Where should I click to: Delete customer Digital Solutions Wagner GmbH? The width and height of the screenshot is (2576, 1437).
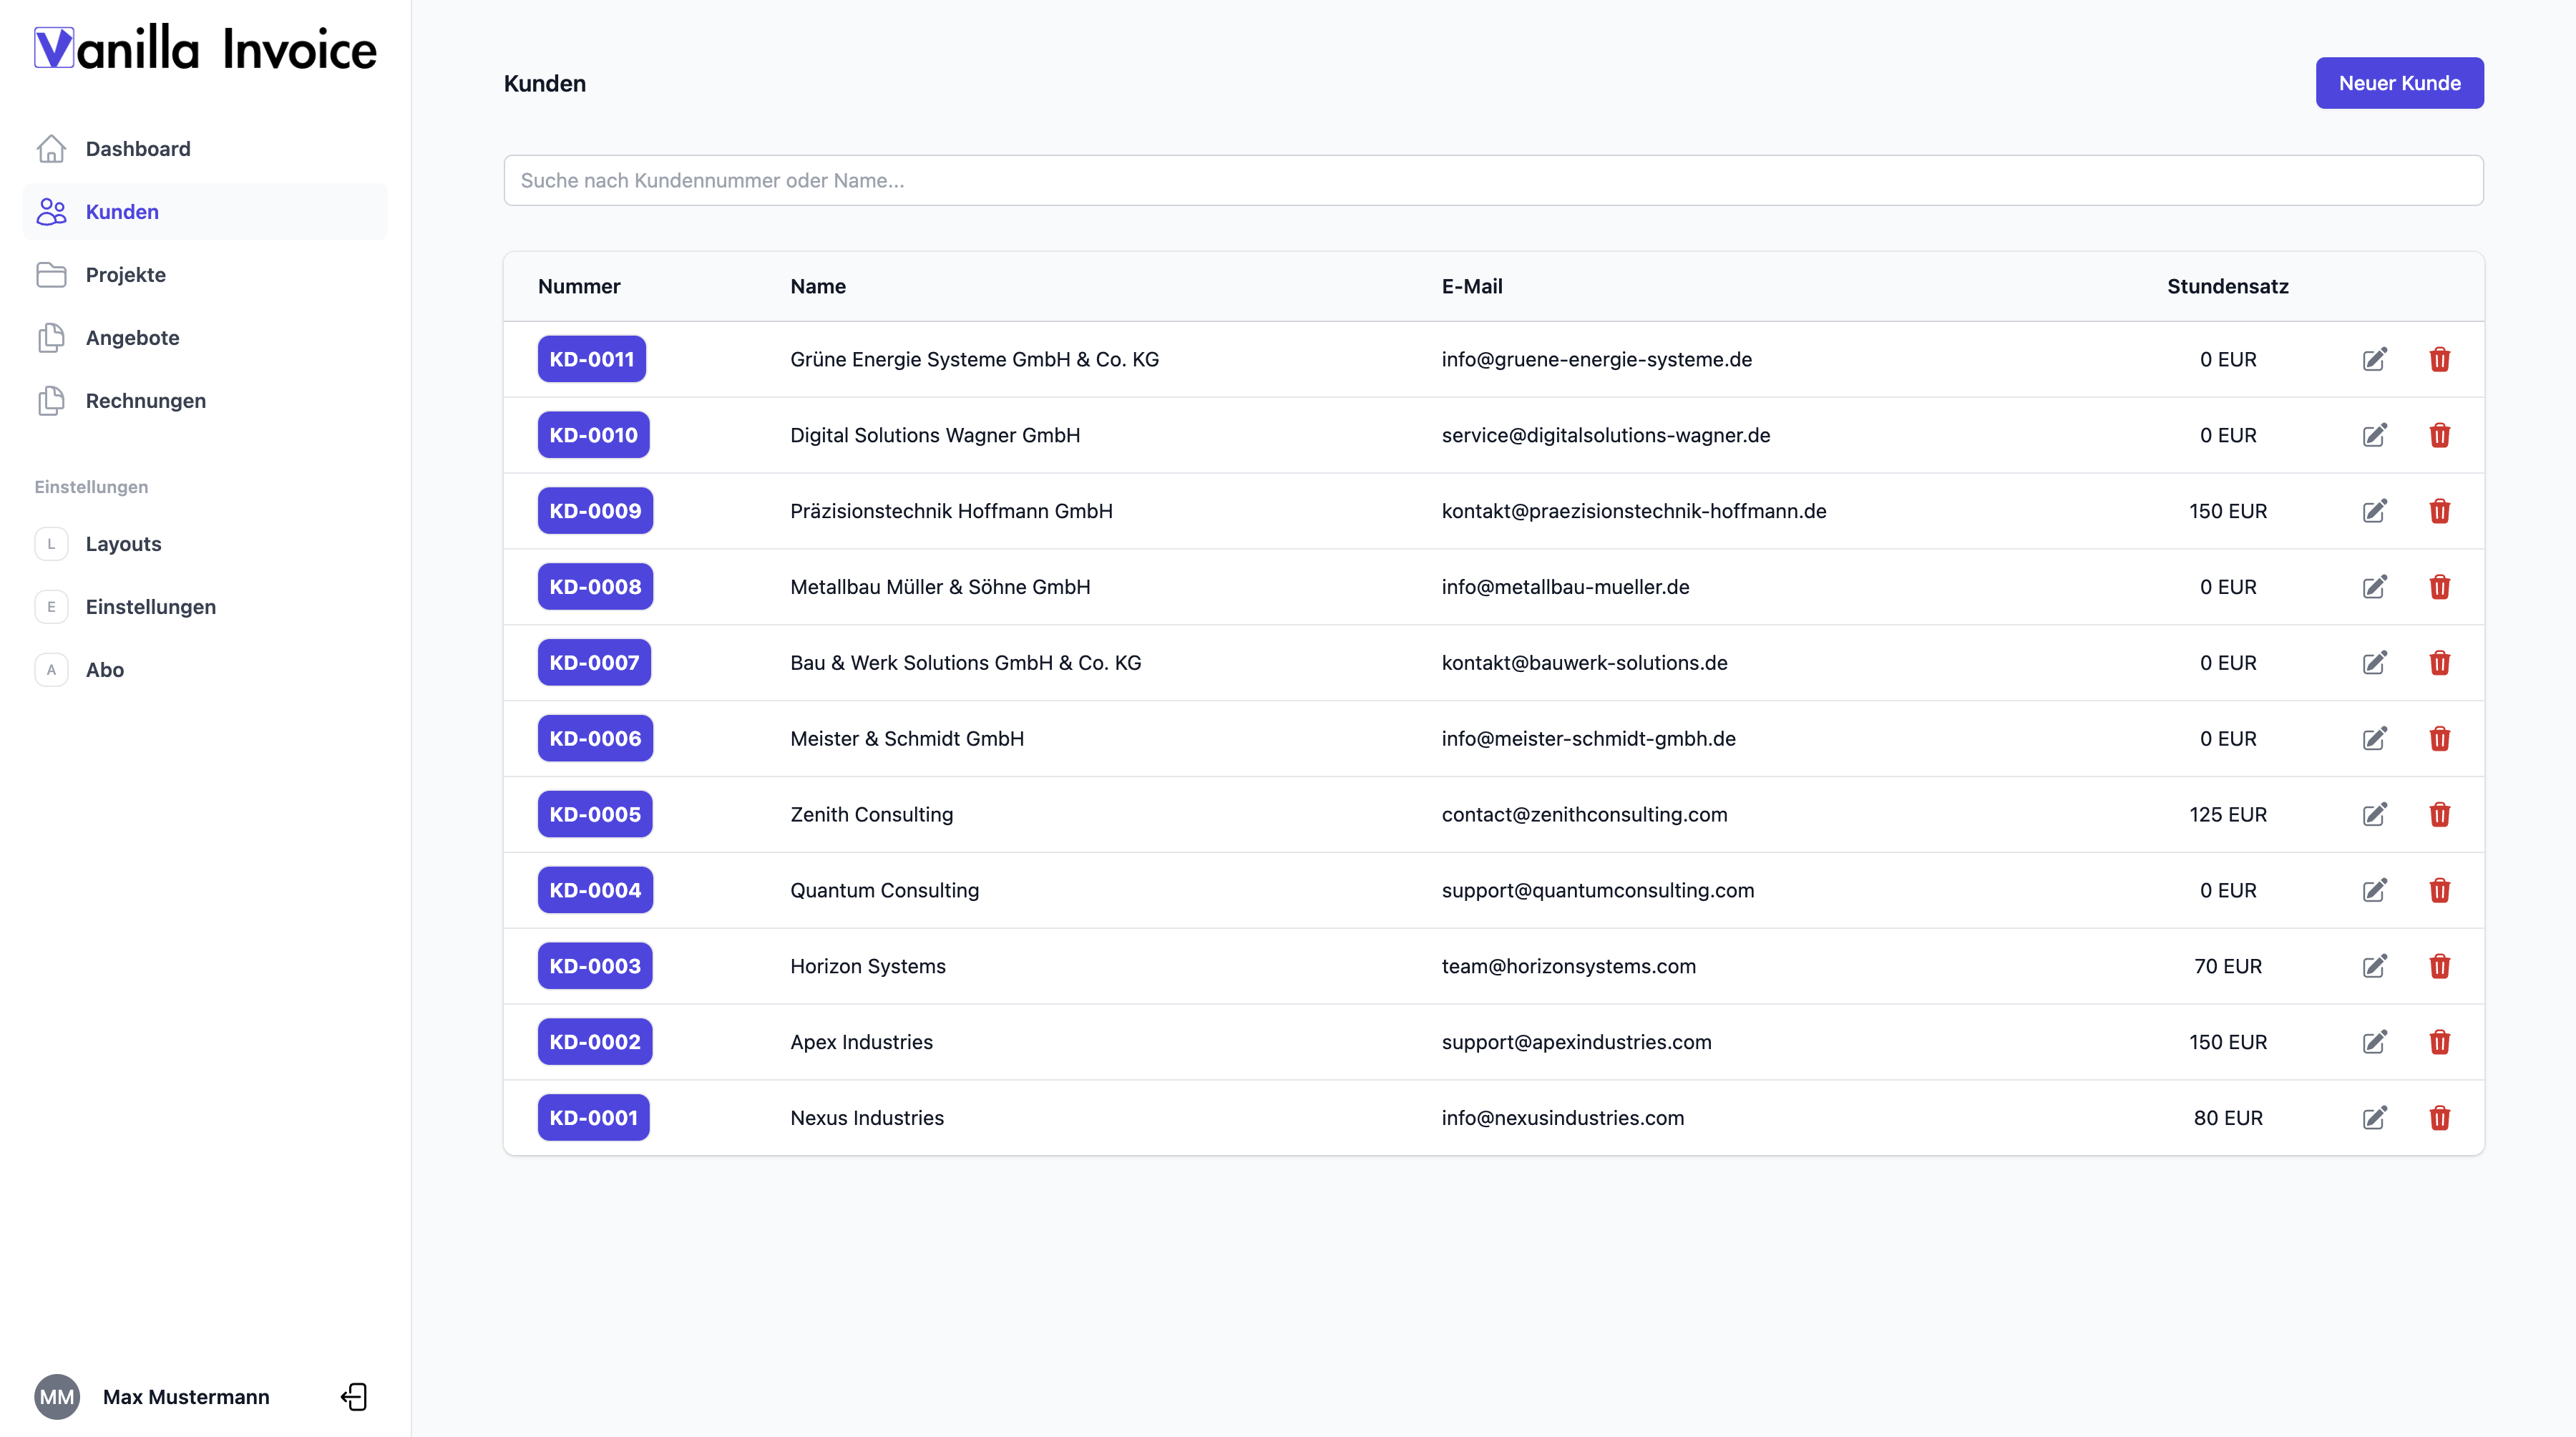[x=2439, y=435]
